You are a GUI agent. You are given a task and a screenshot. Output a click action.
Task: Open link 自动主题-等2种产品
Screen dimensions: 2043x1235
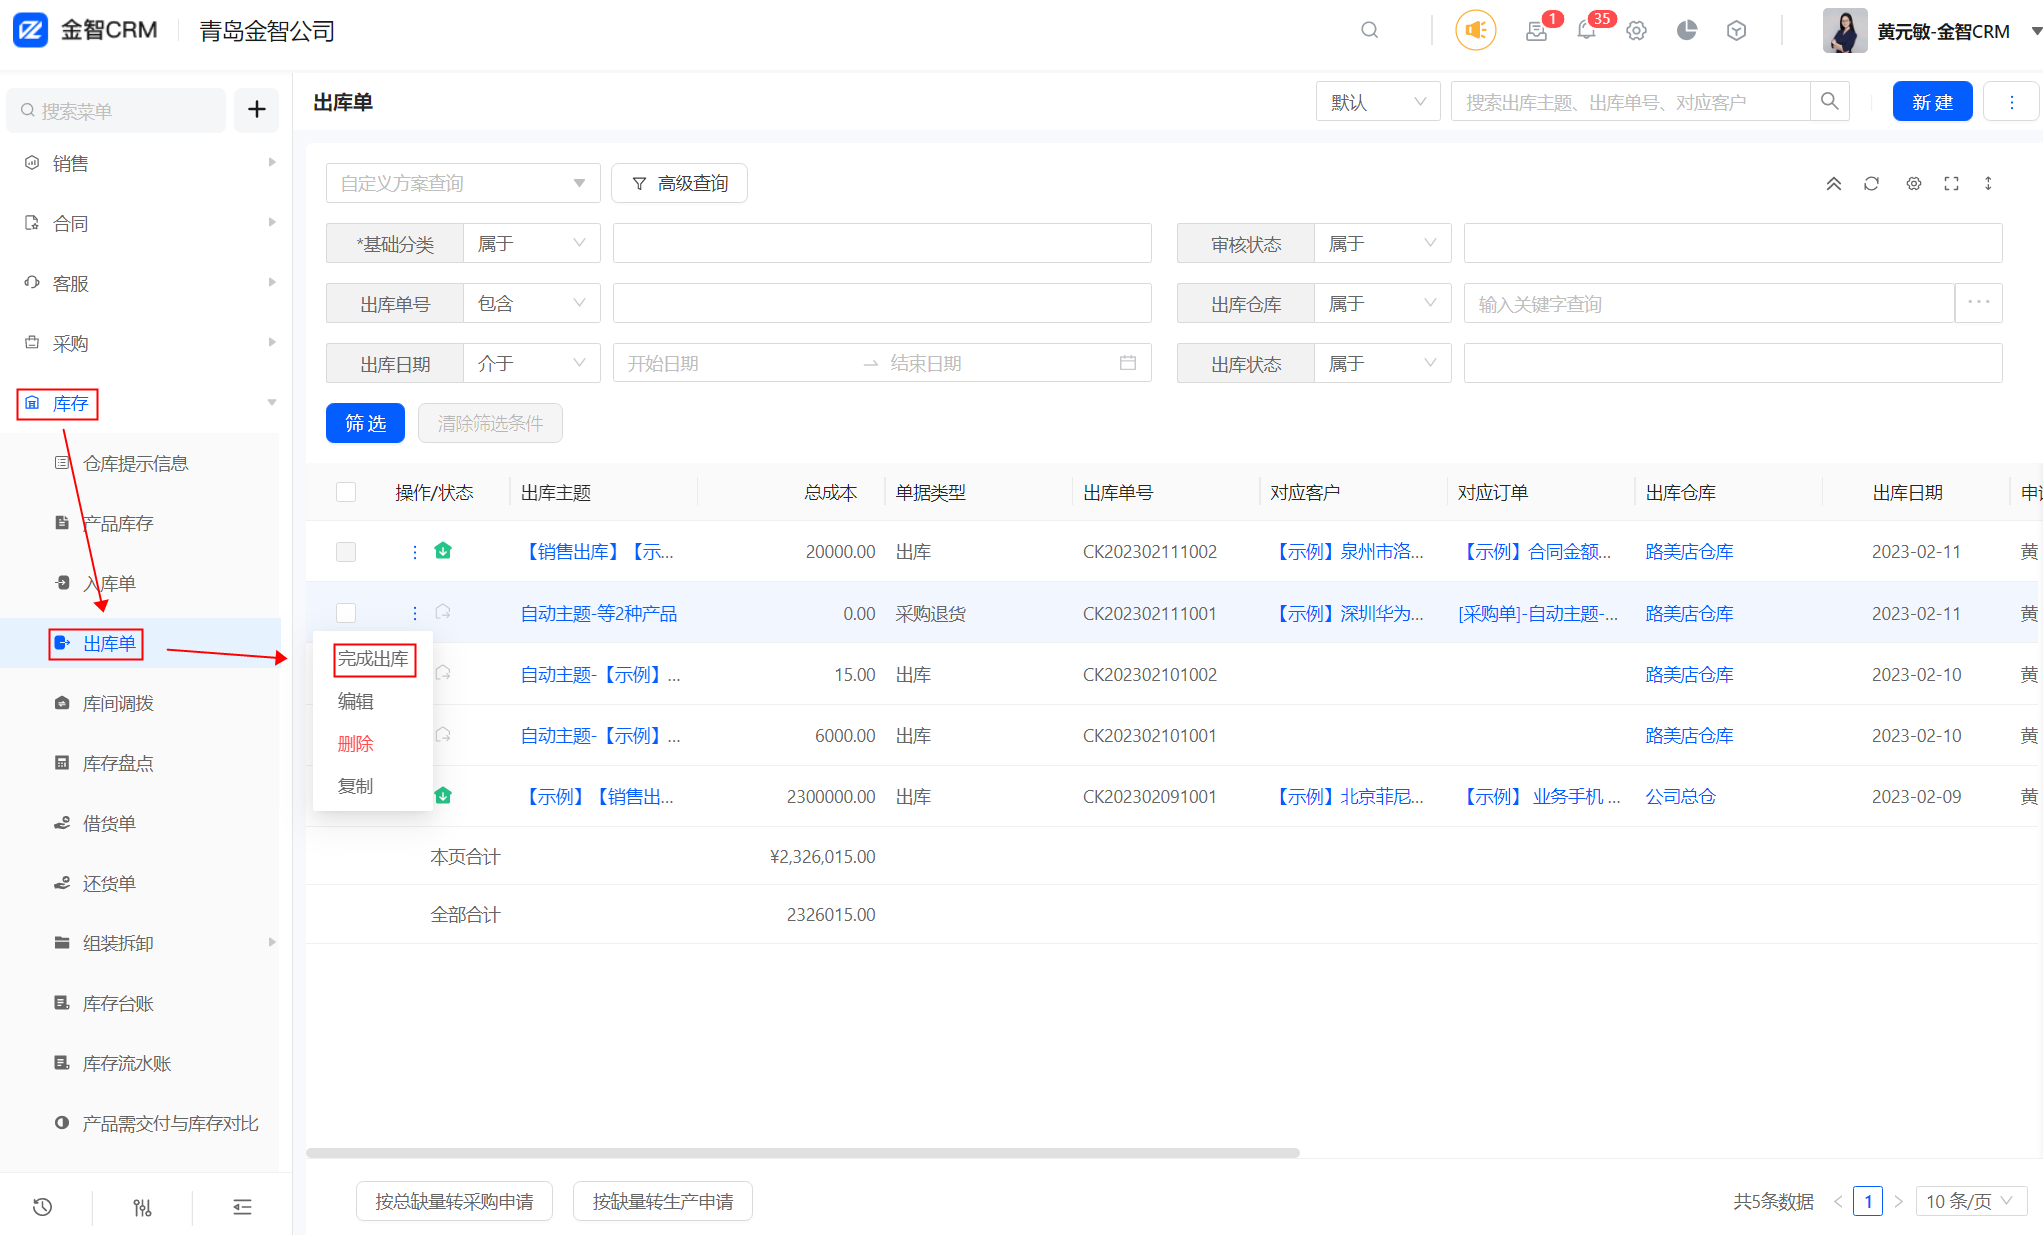click(599, 613)
